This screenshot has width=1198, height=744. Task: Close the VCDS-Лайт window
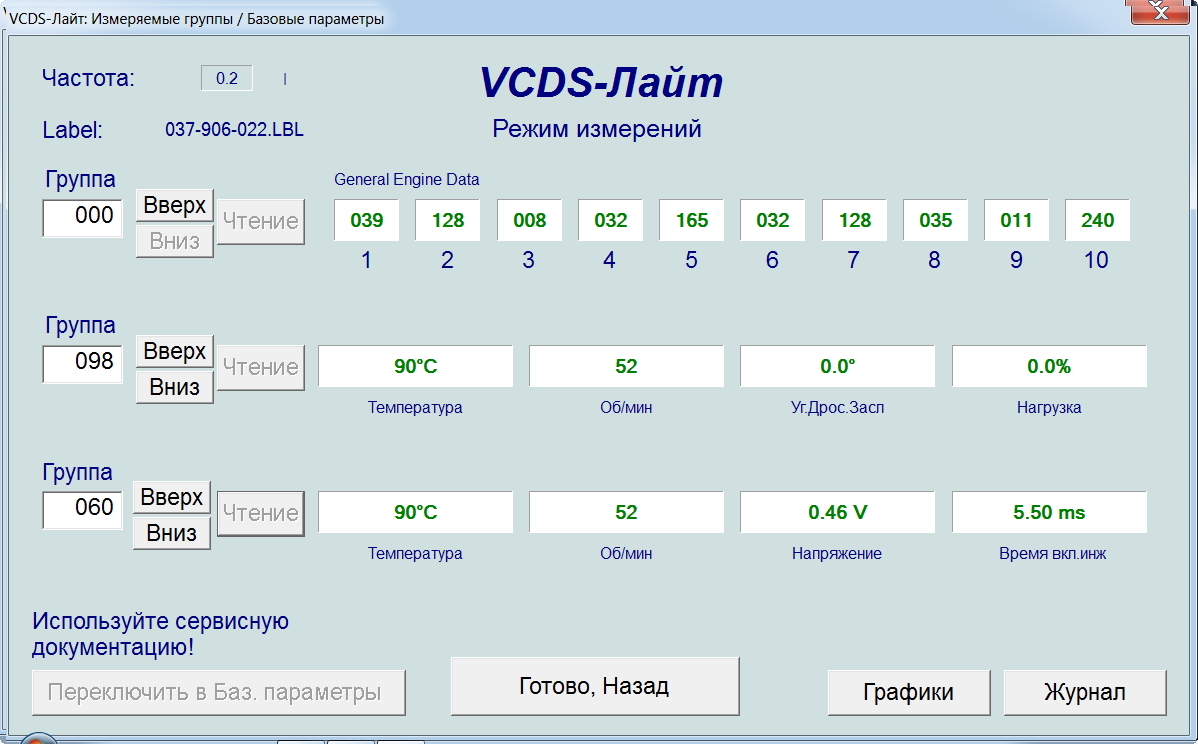coord(1160,11)
